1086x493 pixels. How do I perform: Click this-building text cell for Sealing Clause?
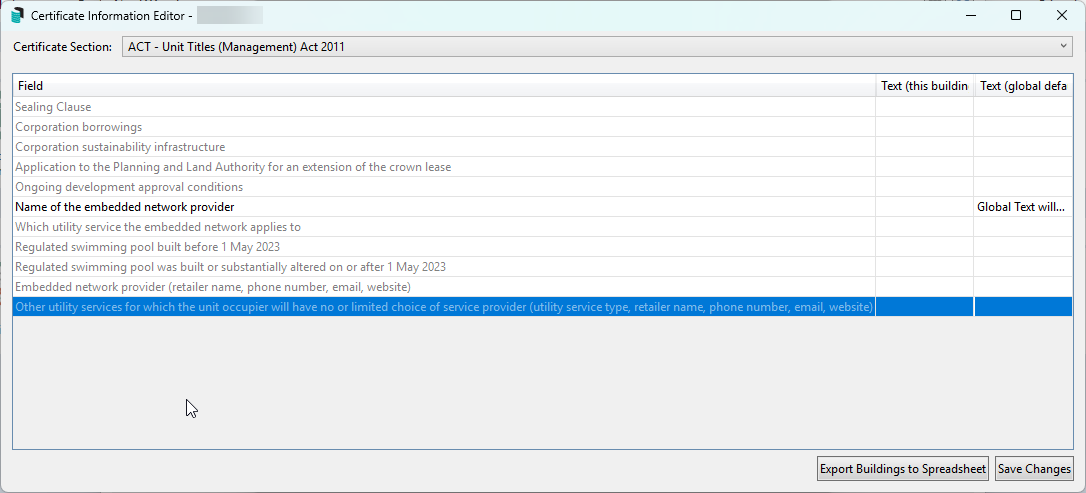(925, 107)
